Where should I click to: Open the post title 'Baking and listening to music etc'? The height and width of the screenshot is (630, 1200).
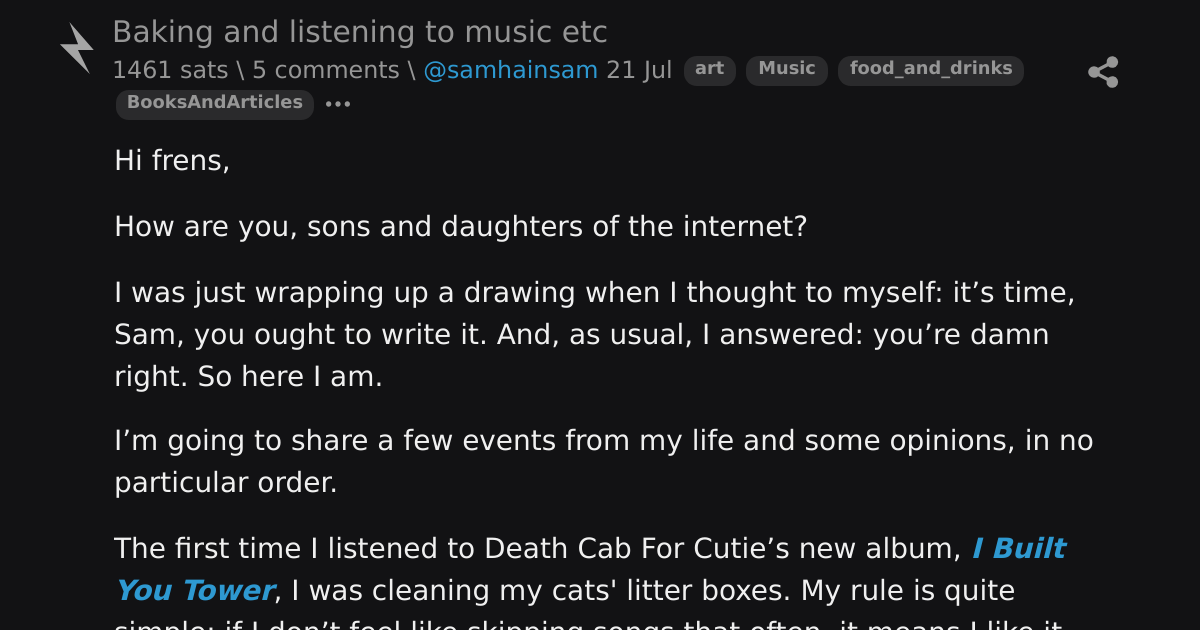359,32
